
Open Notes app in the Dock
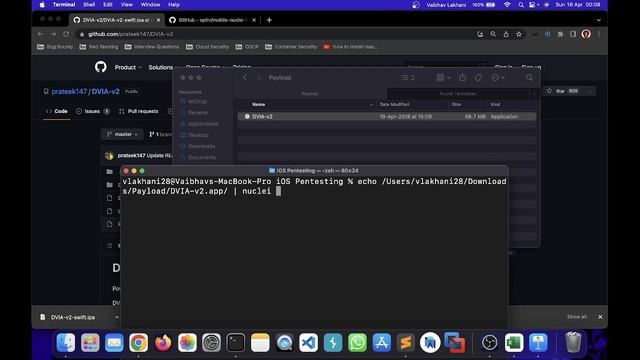click(260, 342)
